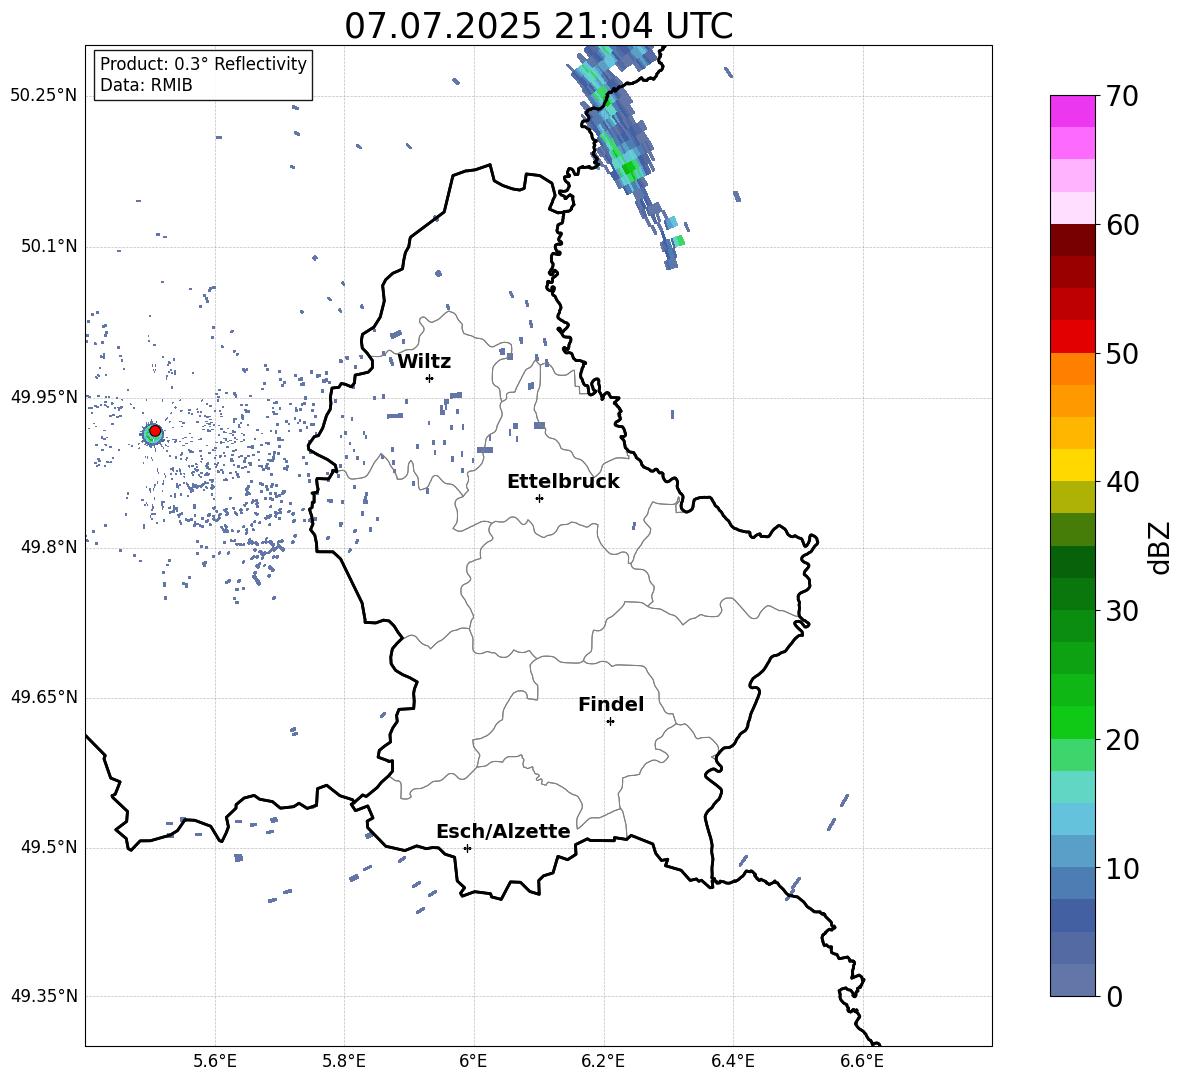The image size is (1184, 1081).
Task: Click the colorbar tick label 20
Action: point(1122,740)
